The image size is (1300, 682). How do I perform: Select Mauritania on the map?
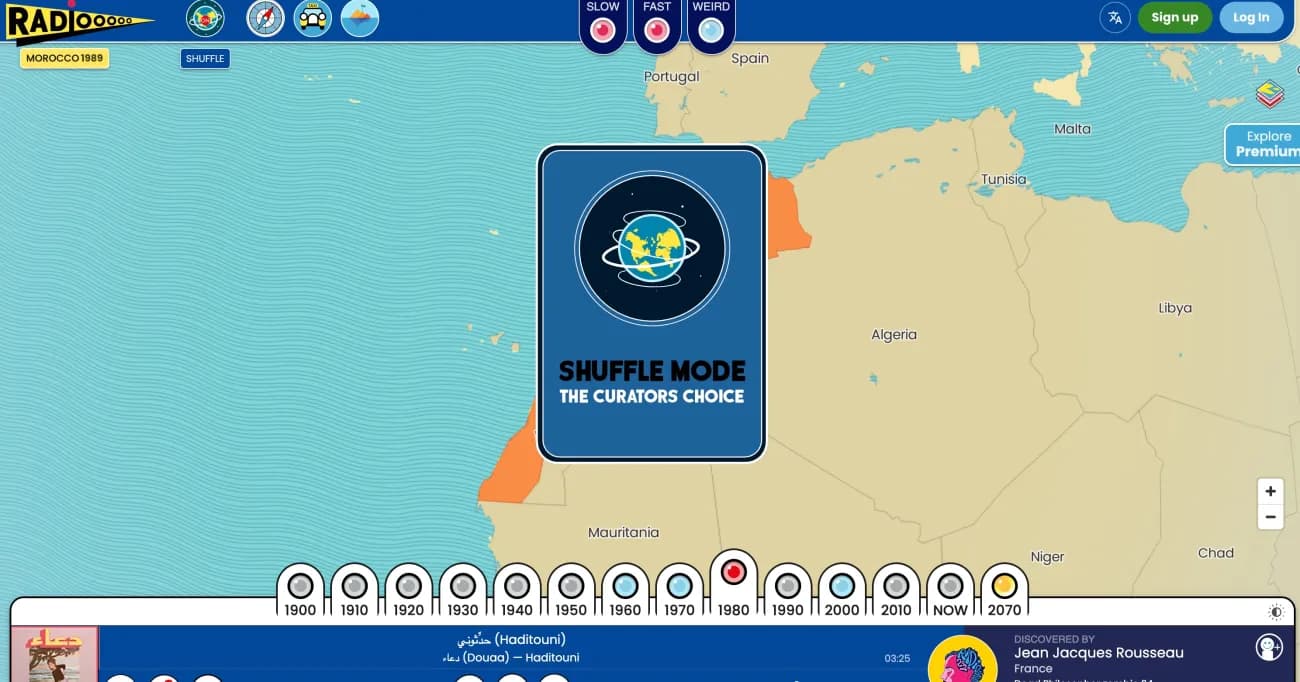pyautogui.click(x=623, y=533)
